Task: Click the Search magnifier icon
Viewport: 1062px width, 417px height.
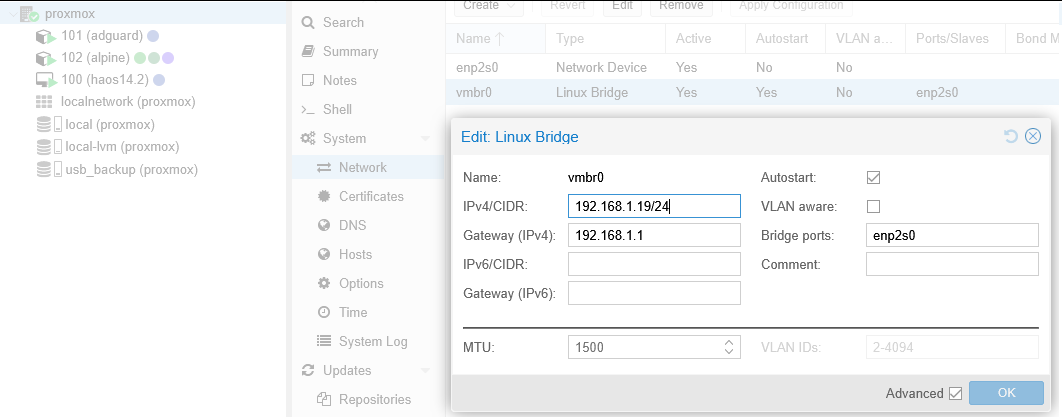Action: [x=308, y=22]
